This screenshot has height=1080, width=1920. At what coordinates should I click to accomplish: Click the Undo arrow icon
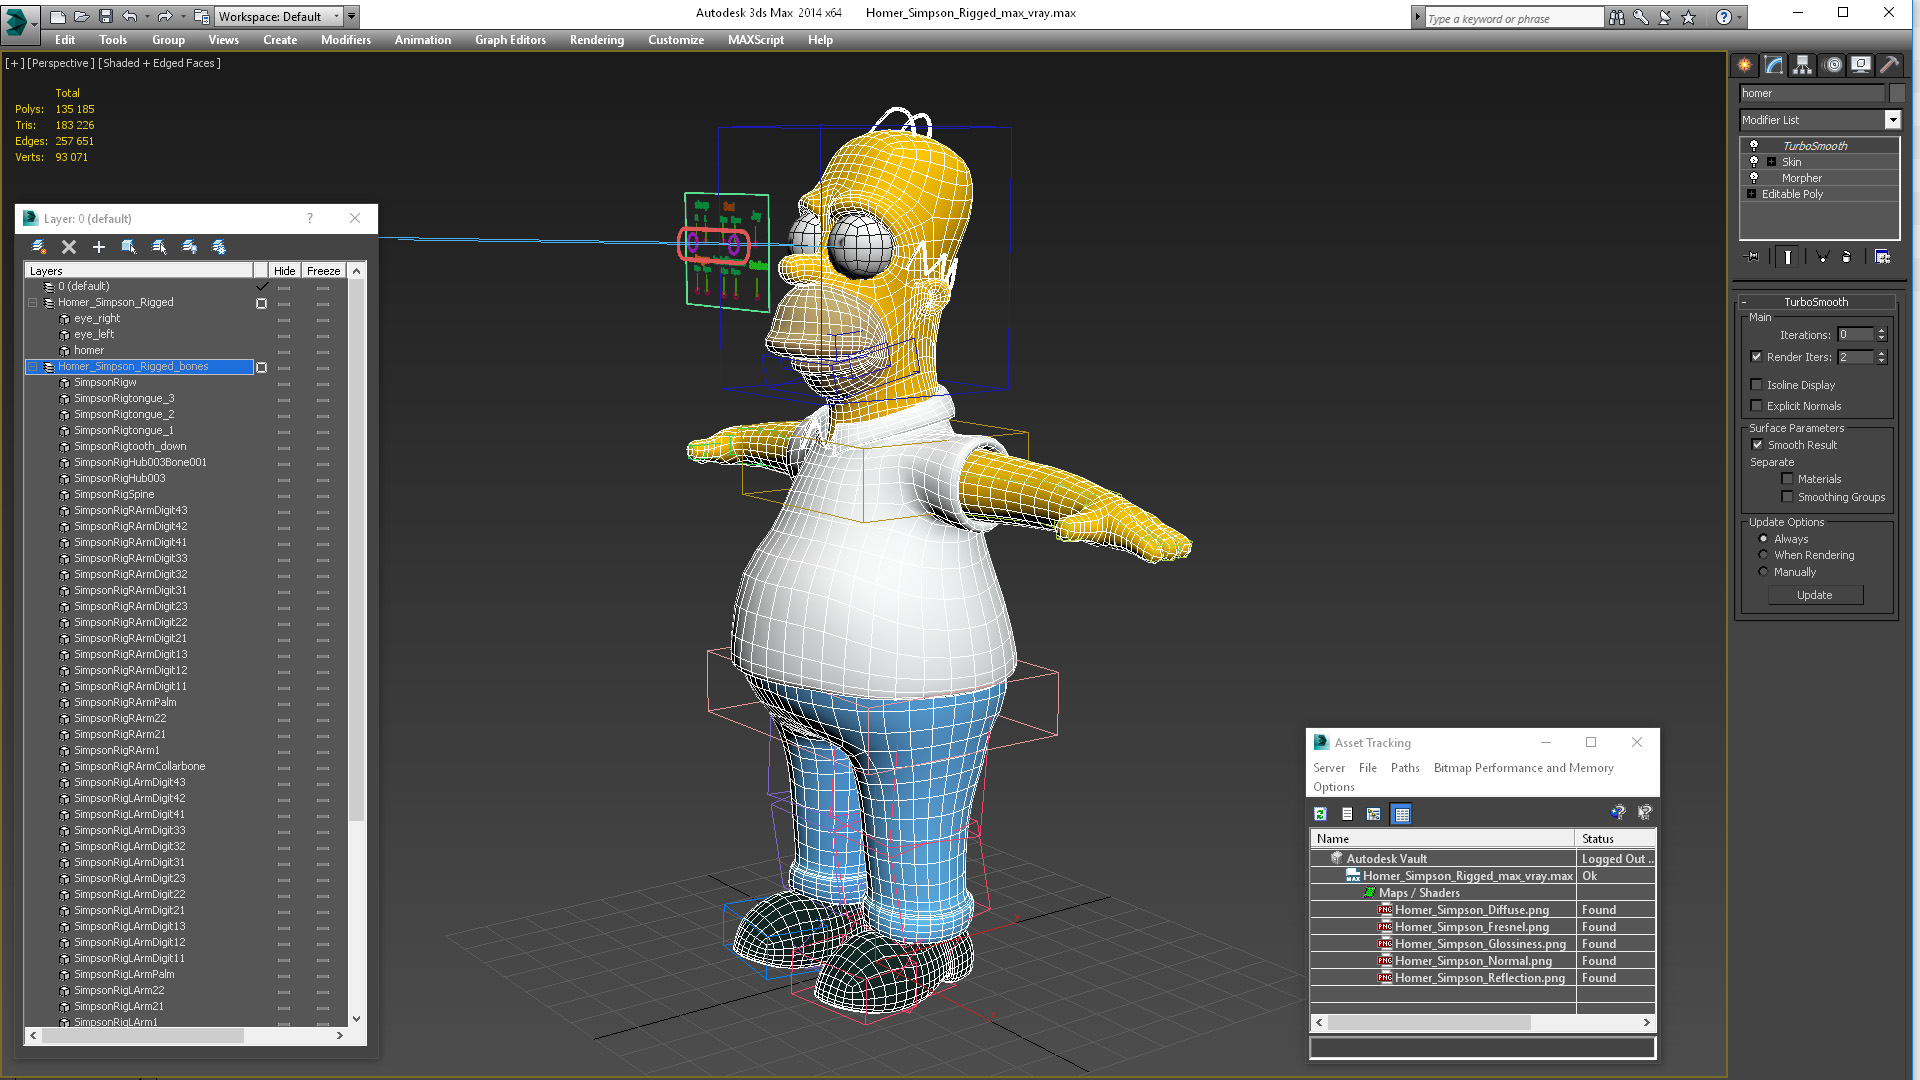pyautogui.click(x=129, y=16)
